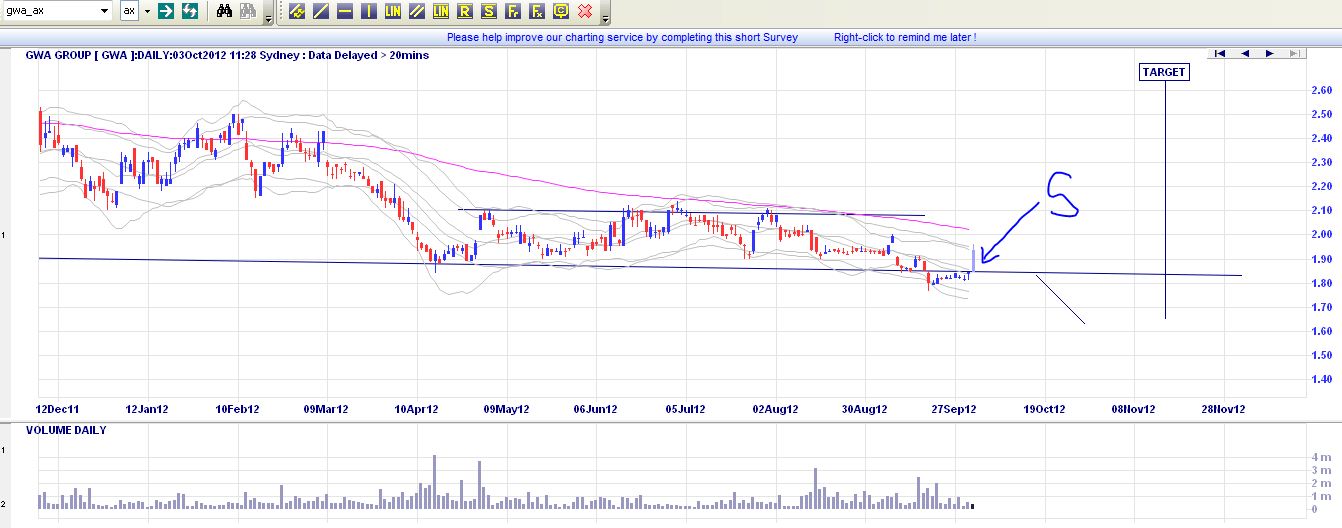Image resolution: width=1342 pixels, height=528 pixels.
Task: Click the 2.00 price axis label
Action: pyautogui.click(x=1320, y=235)
